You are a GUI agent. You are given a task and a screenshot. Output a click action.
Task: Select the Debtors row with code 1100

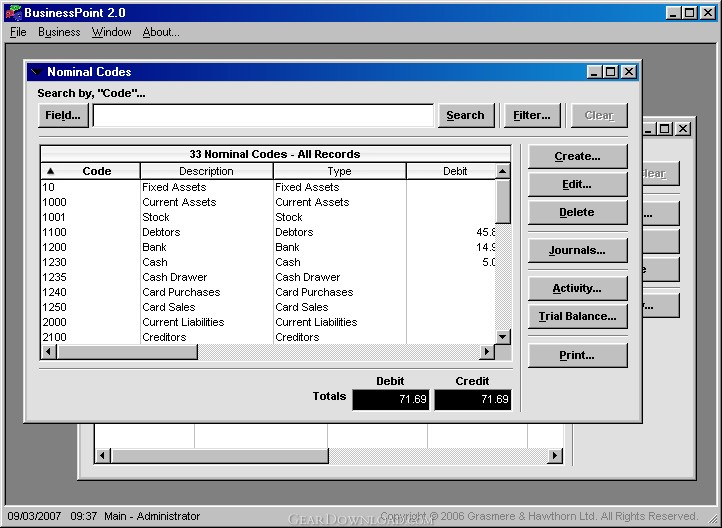[x=161, y=232]
